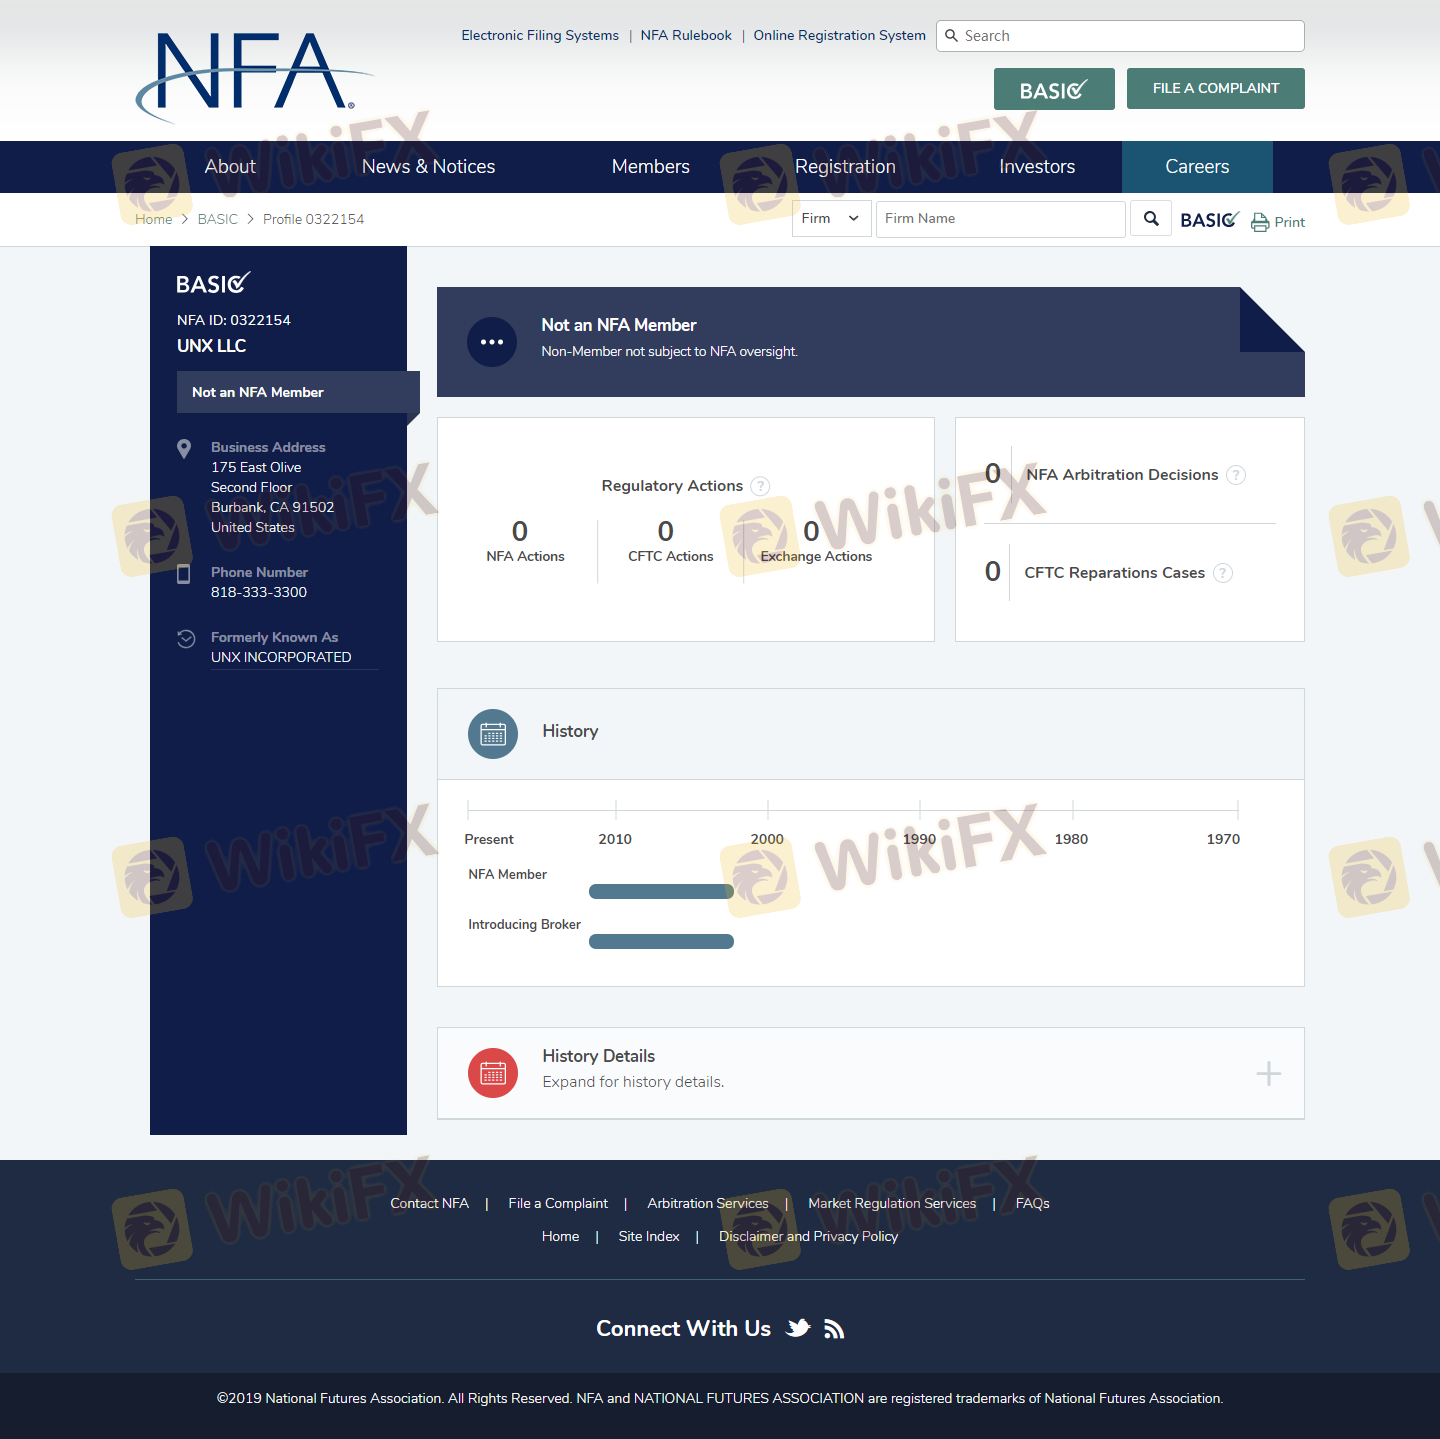Open the Electronic Filing Systems link

coord(540,35)
